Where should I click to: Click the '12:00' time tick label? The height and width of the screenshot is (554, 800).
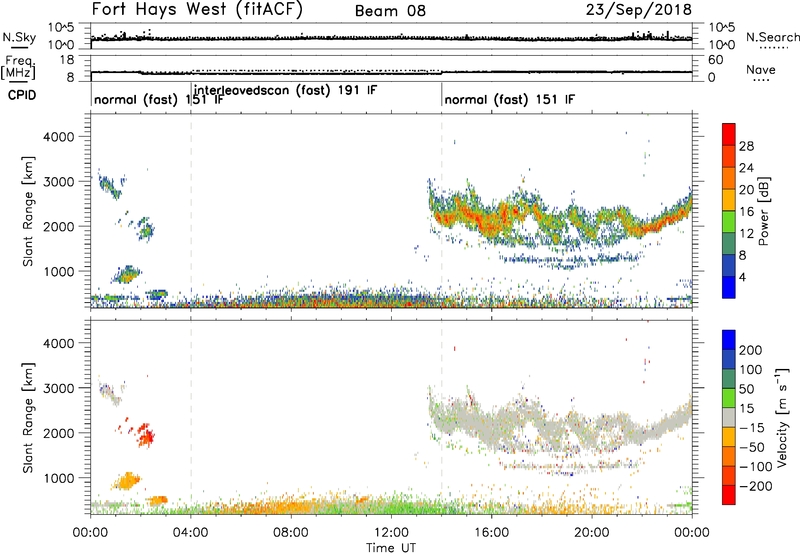pyautogui.click(x=391, y=533)
